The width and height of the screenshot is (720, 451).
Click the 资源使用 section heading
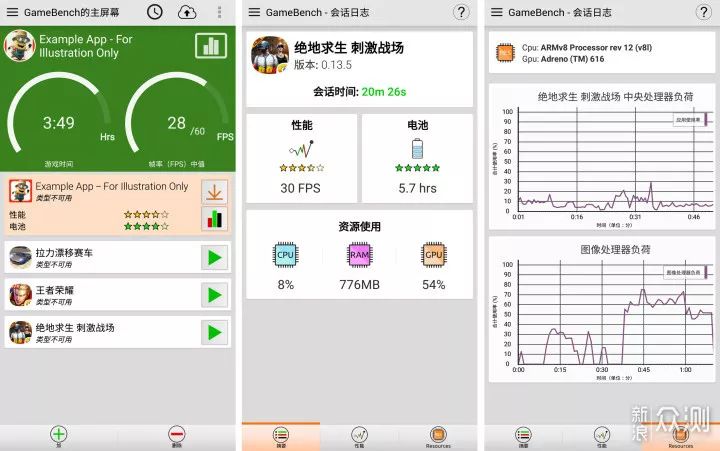(x=360, y=226)
